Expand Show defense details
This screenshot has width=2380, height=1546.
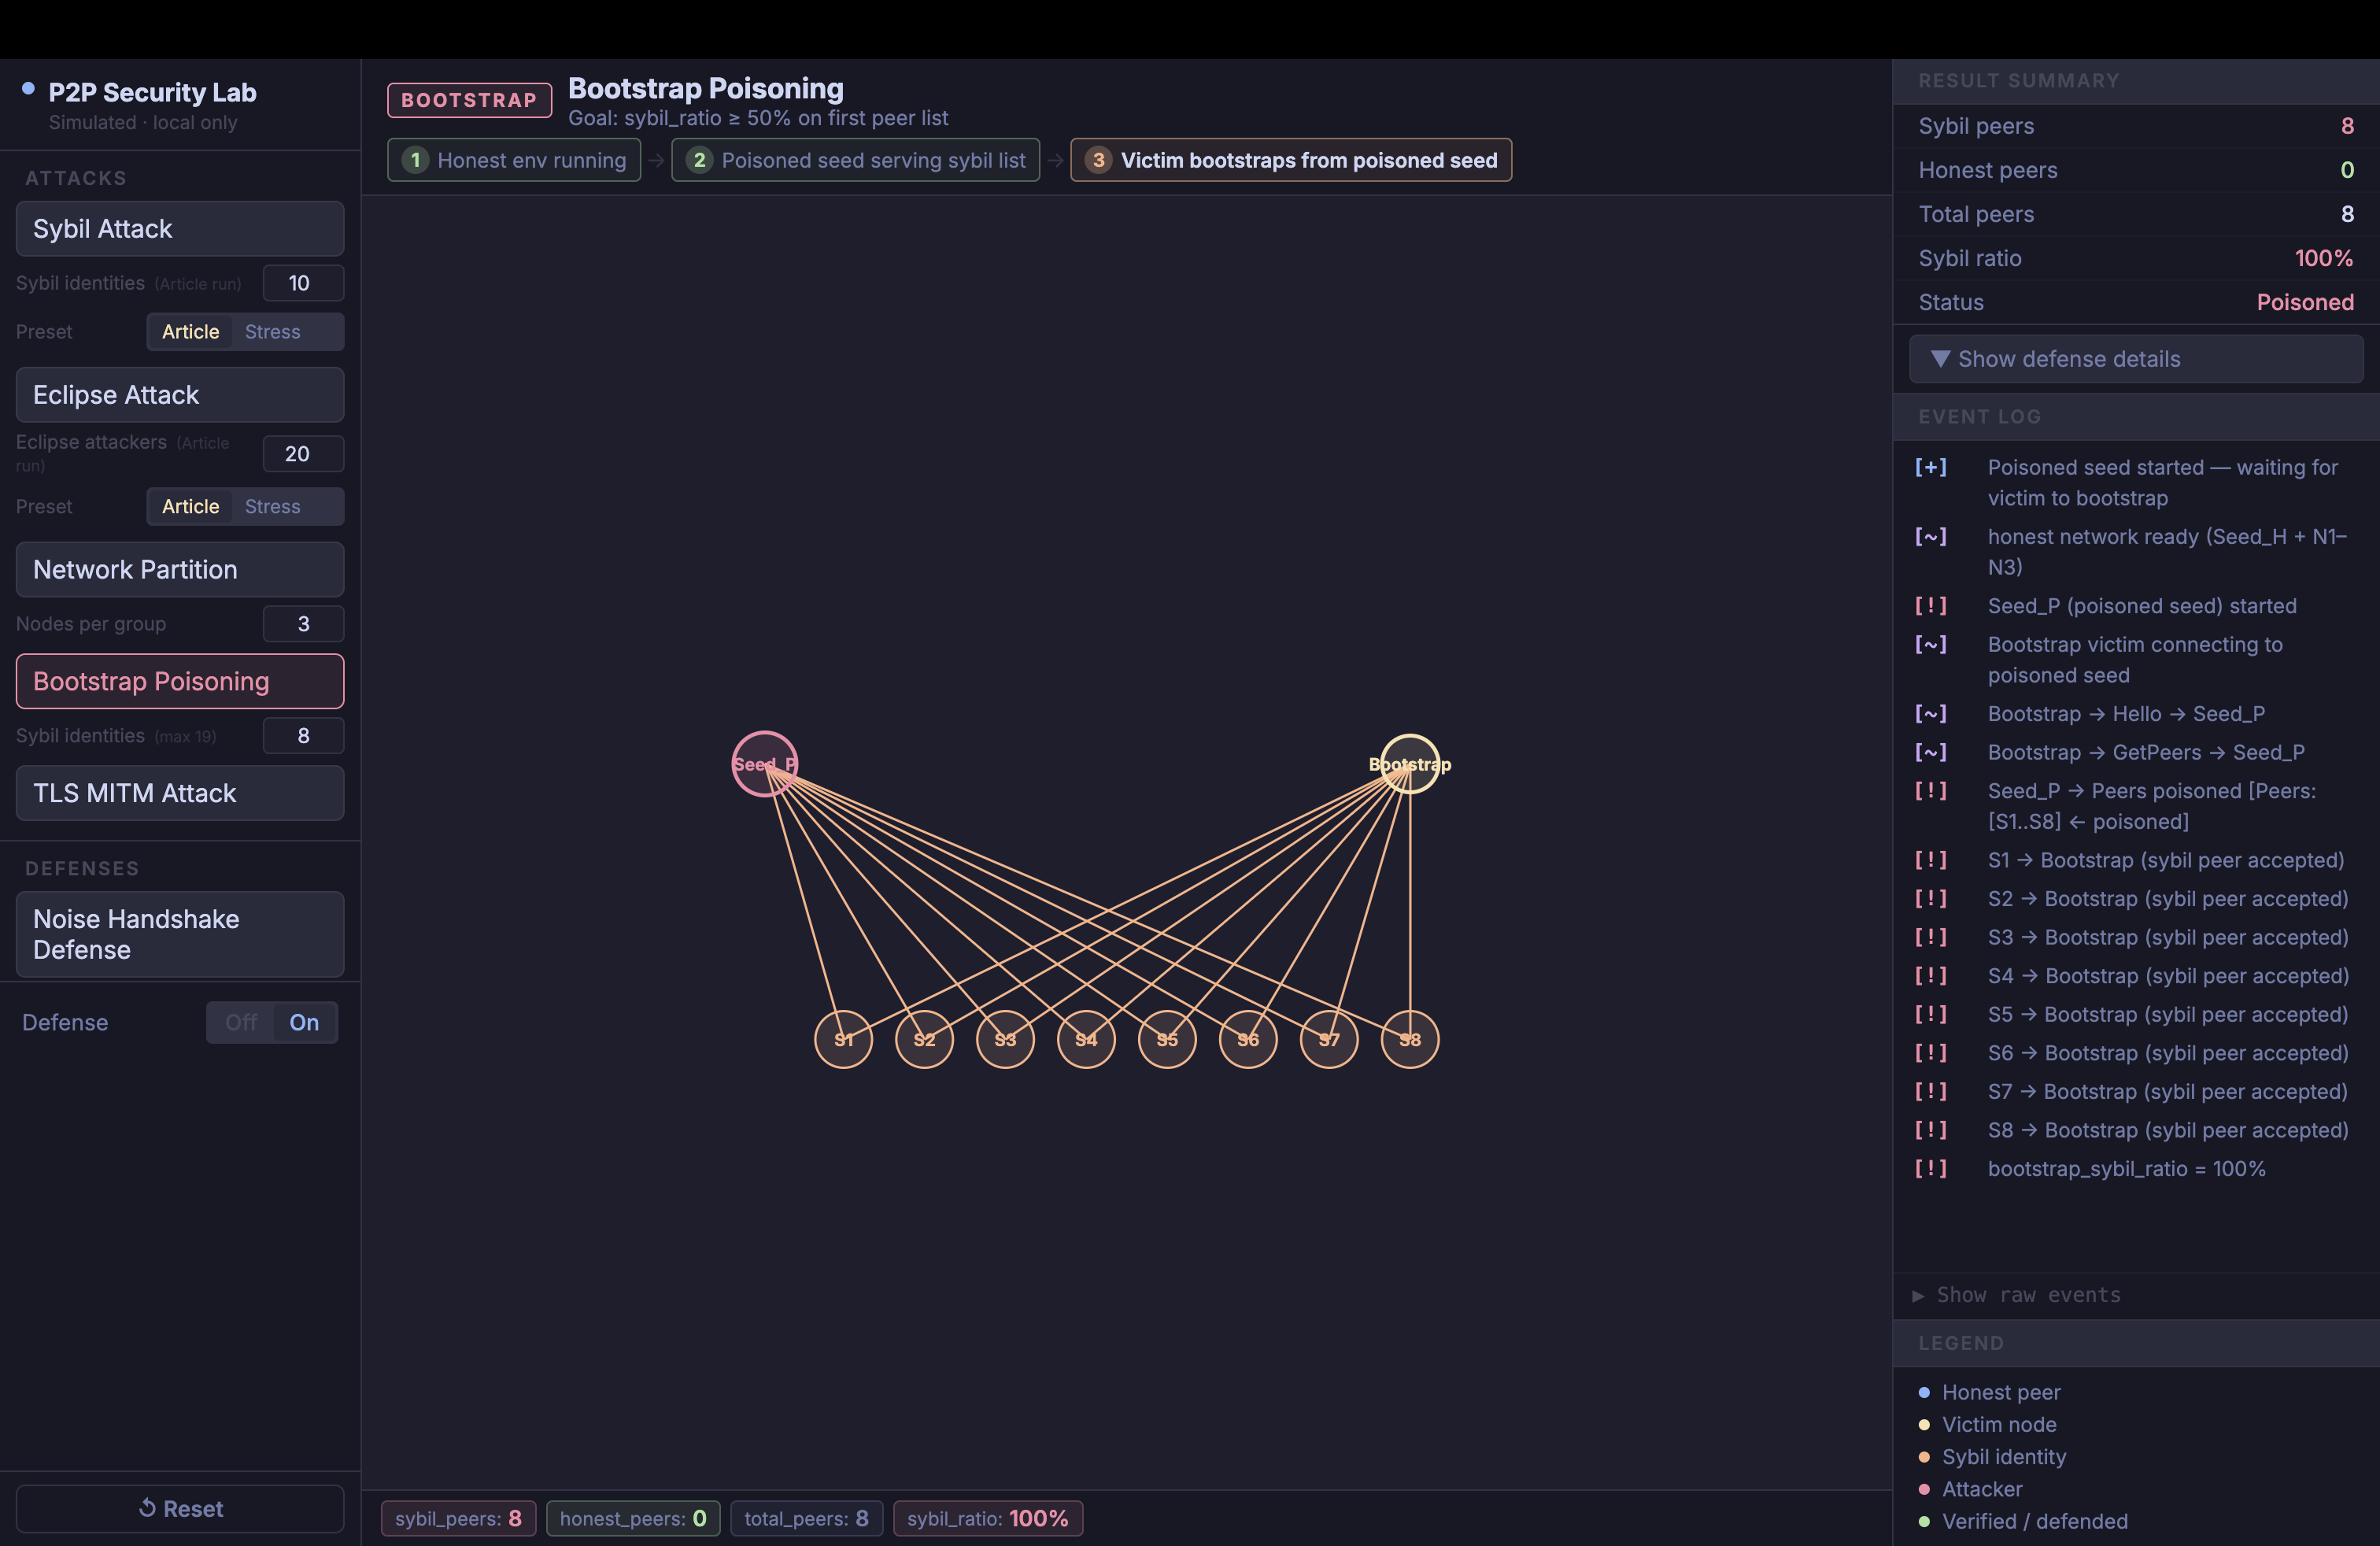click(2136, 359)
